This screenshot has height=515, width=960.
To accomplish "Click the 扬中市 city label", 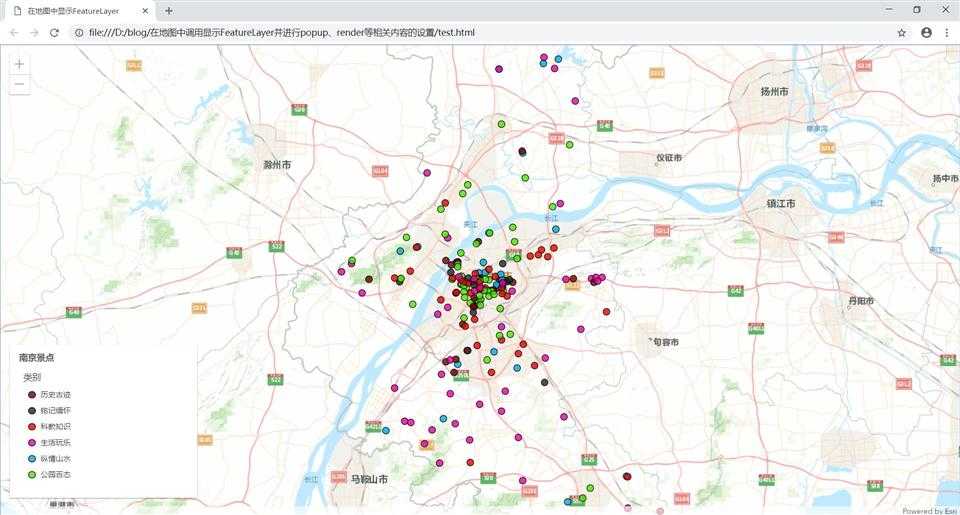I will tap(945, 178).
